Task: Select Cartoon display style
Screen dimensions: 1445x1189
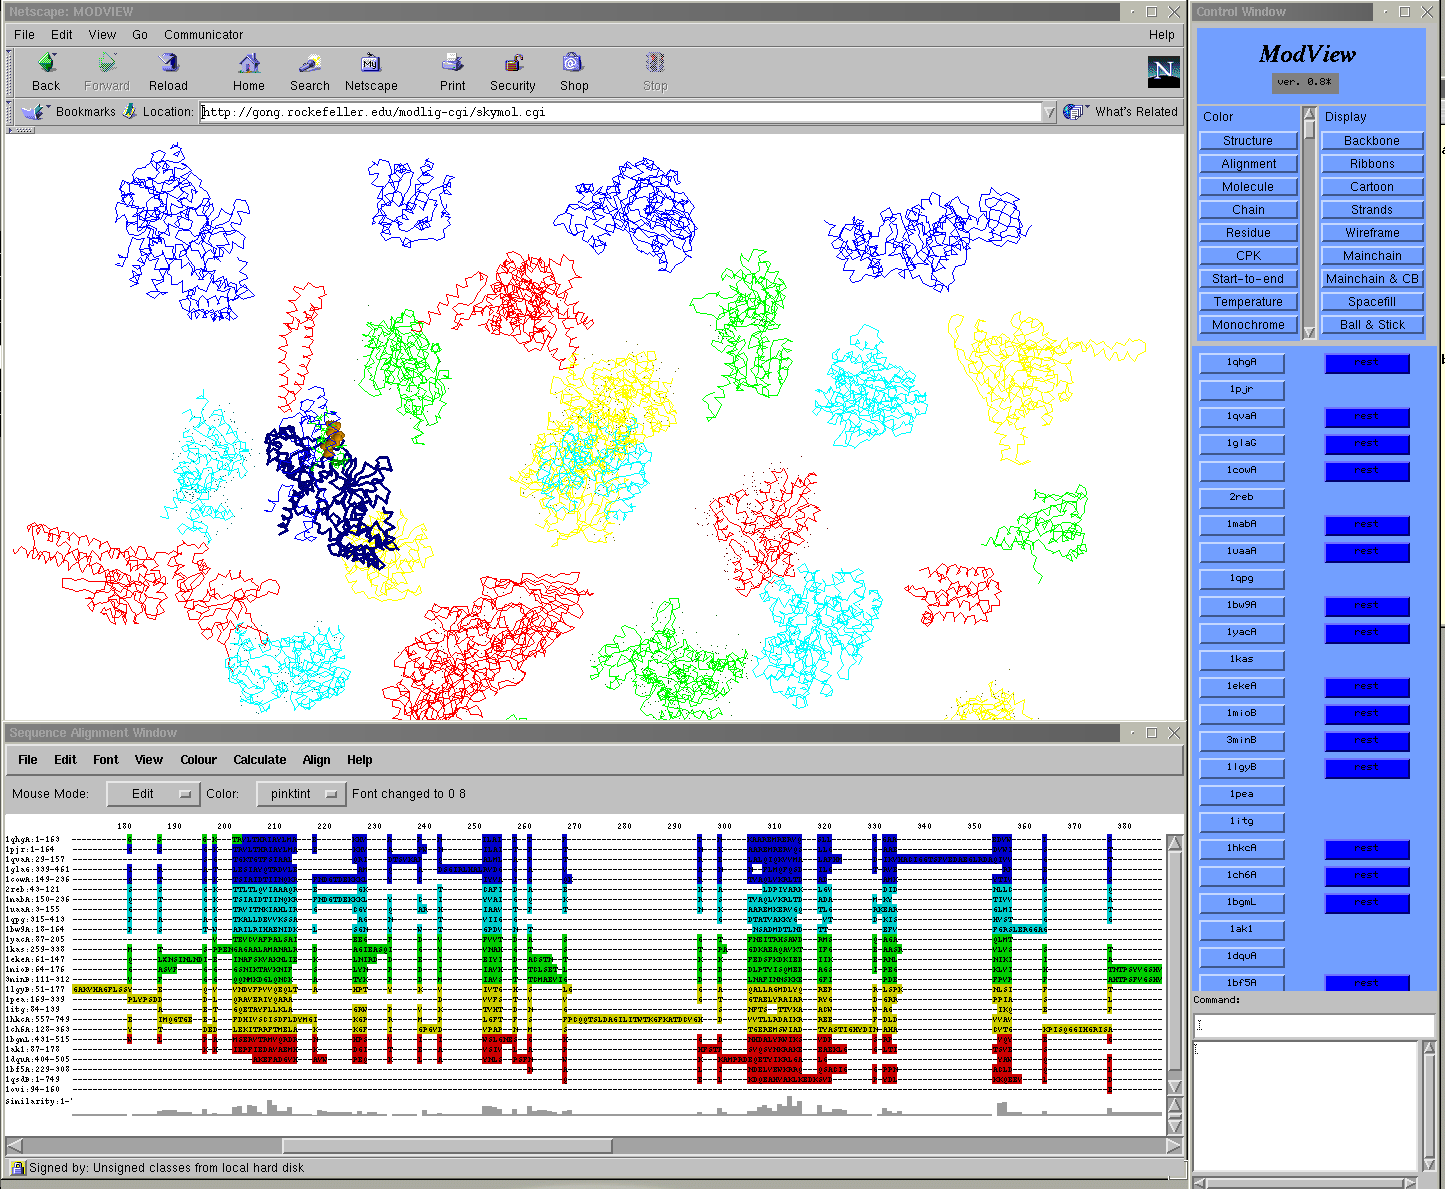Action: click(x=1371, y=187)
